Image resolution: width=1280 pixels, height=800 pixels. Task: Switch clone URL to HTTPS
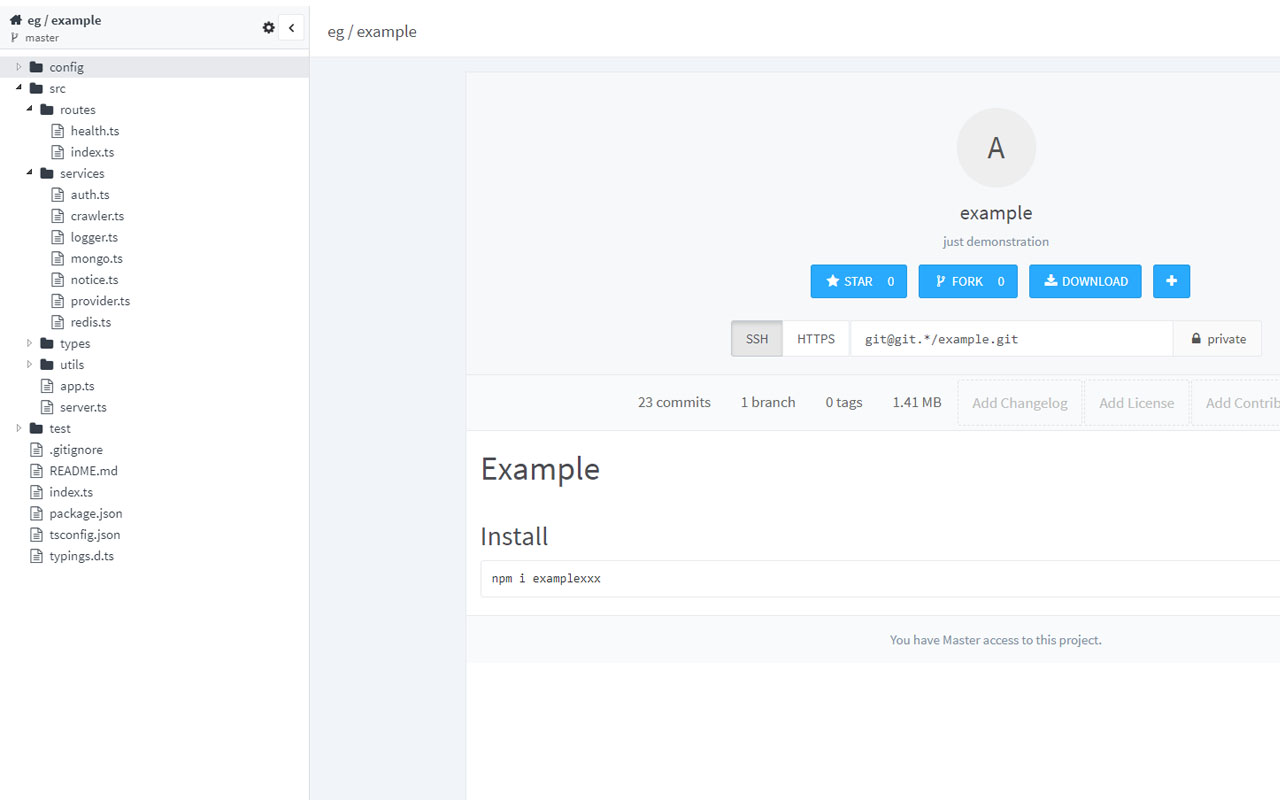coord(816,339)
